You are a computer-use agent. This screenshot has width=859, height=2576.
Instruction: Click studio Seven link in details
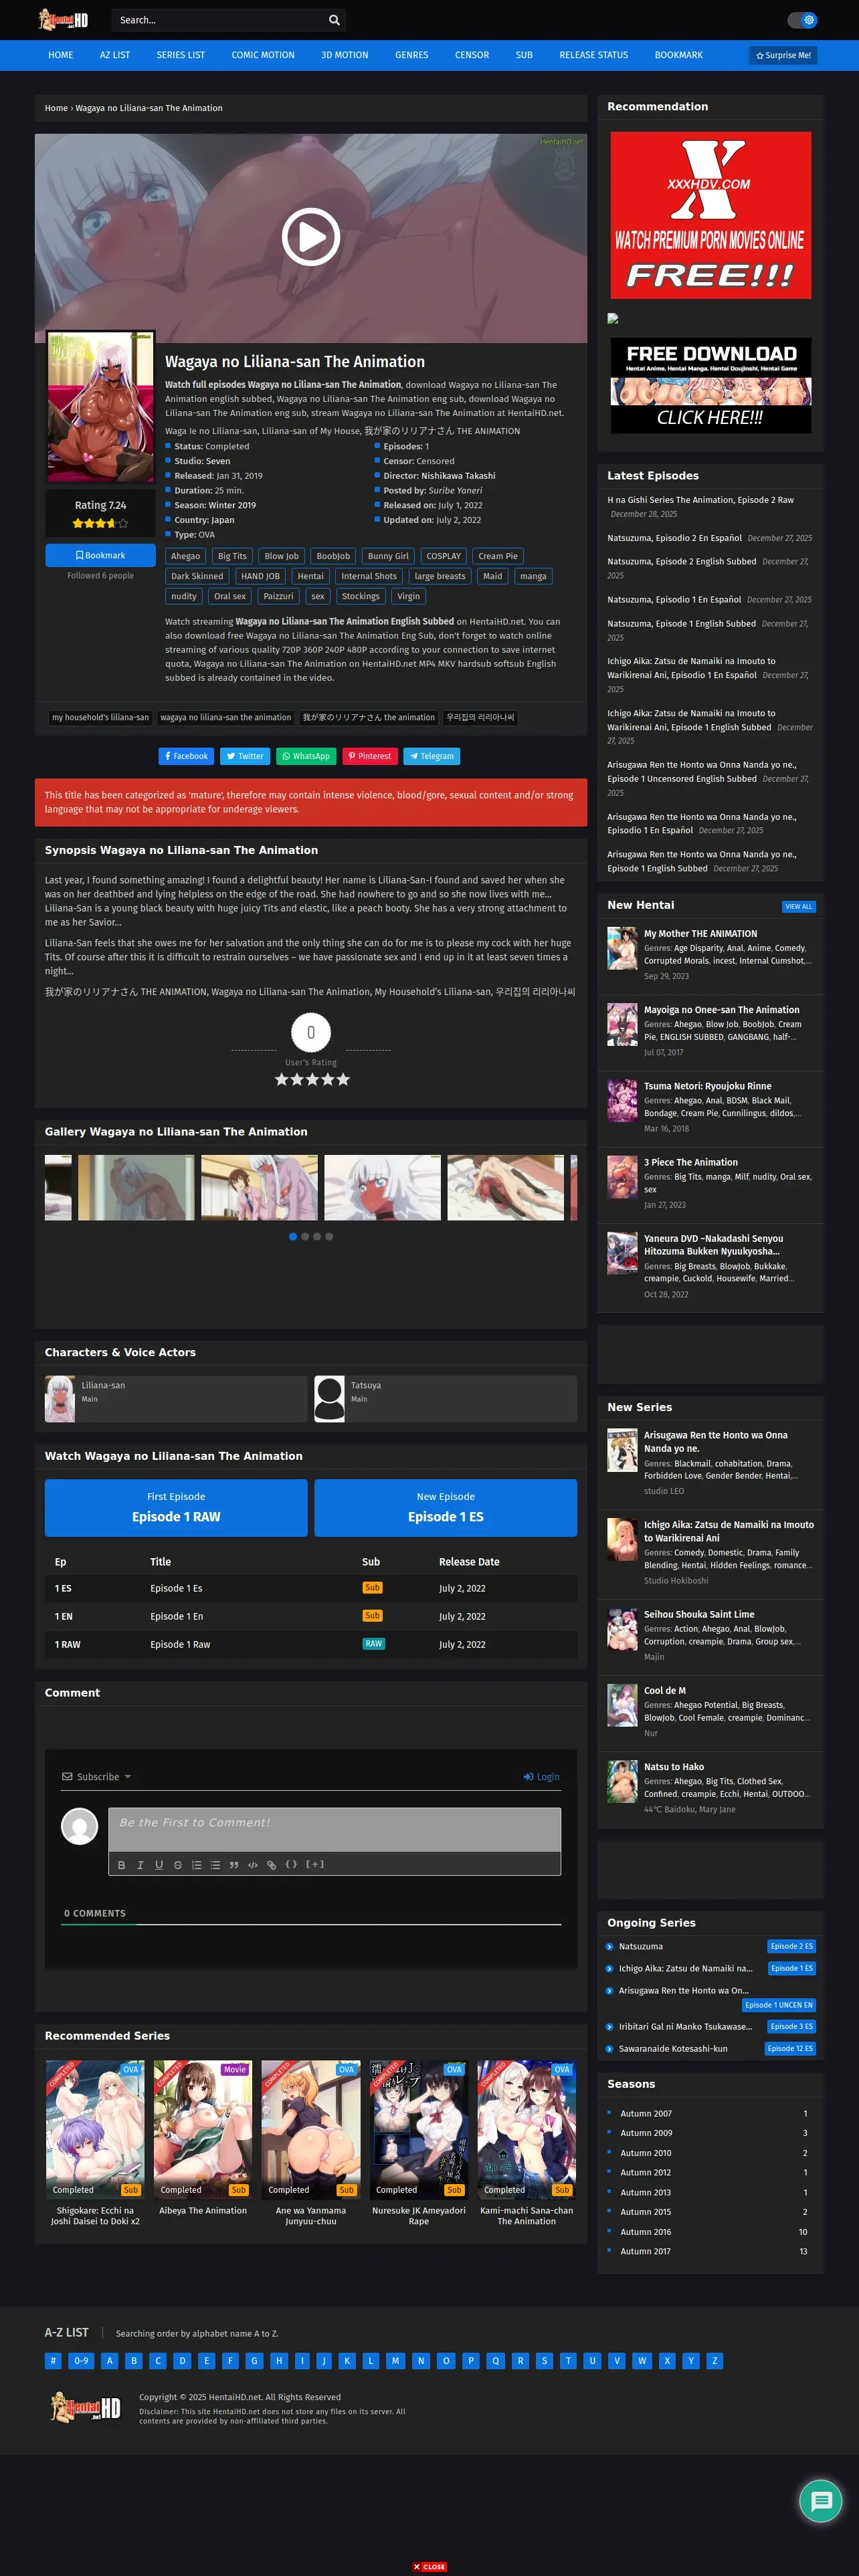tap(218, 461)
